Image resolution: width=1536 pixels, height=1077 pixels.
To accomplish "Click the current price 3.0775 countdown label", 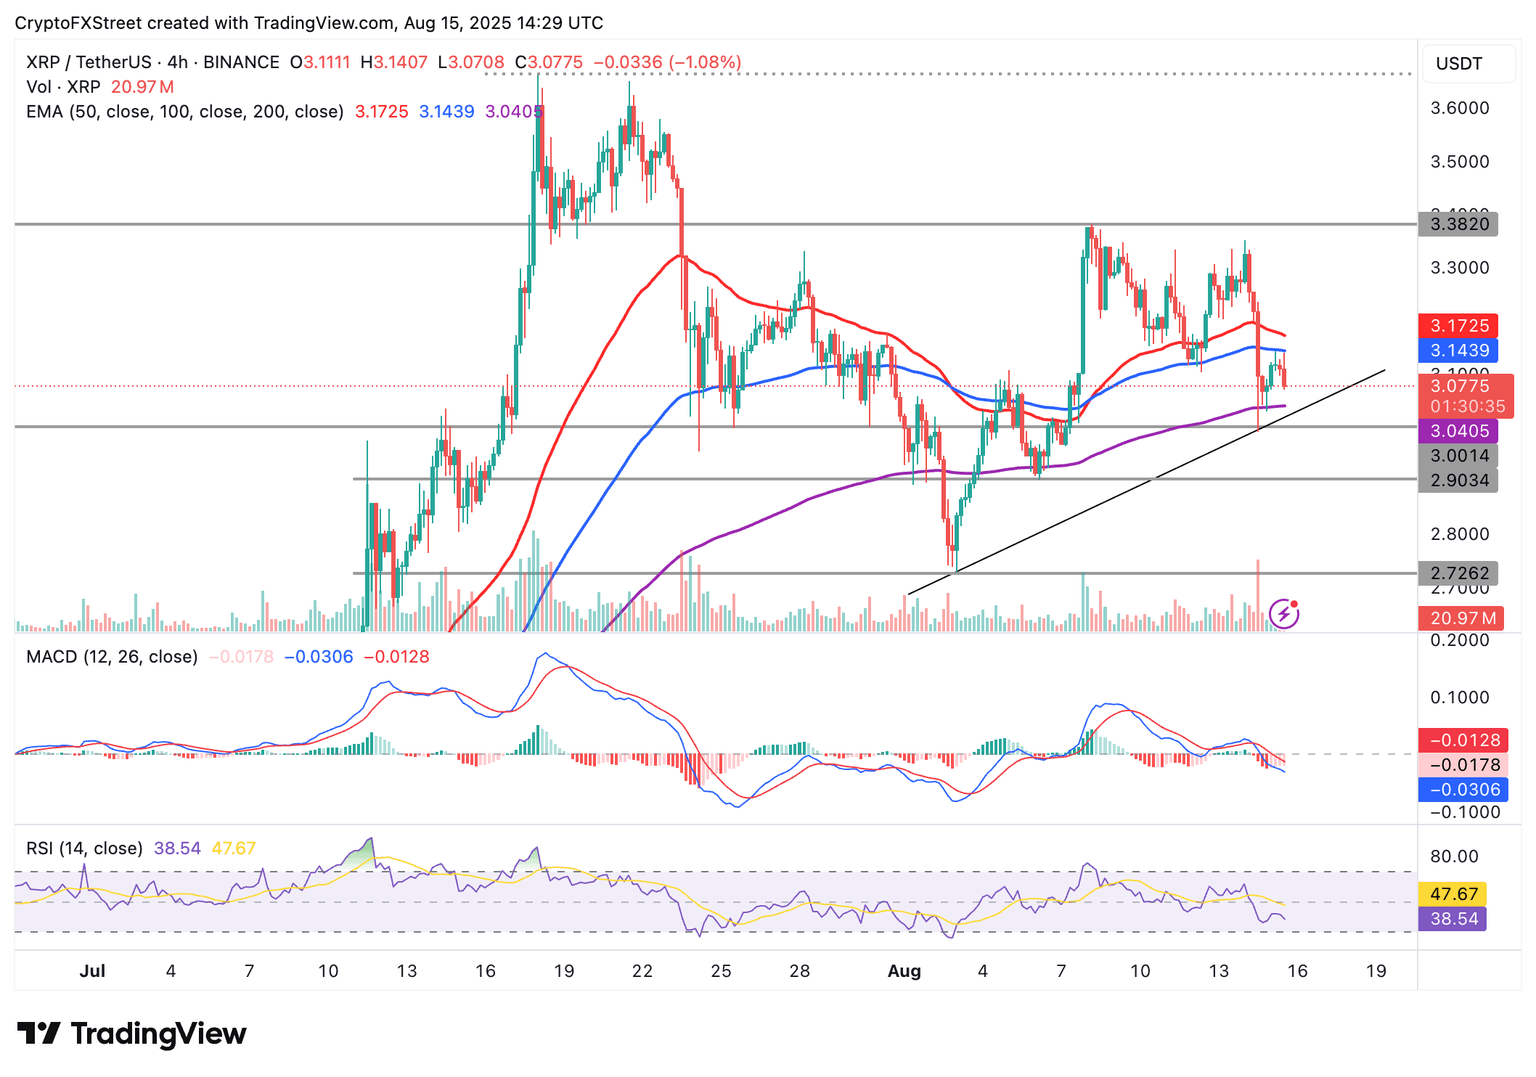I will [x=1466, y=396].
